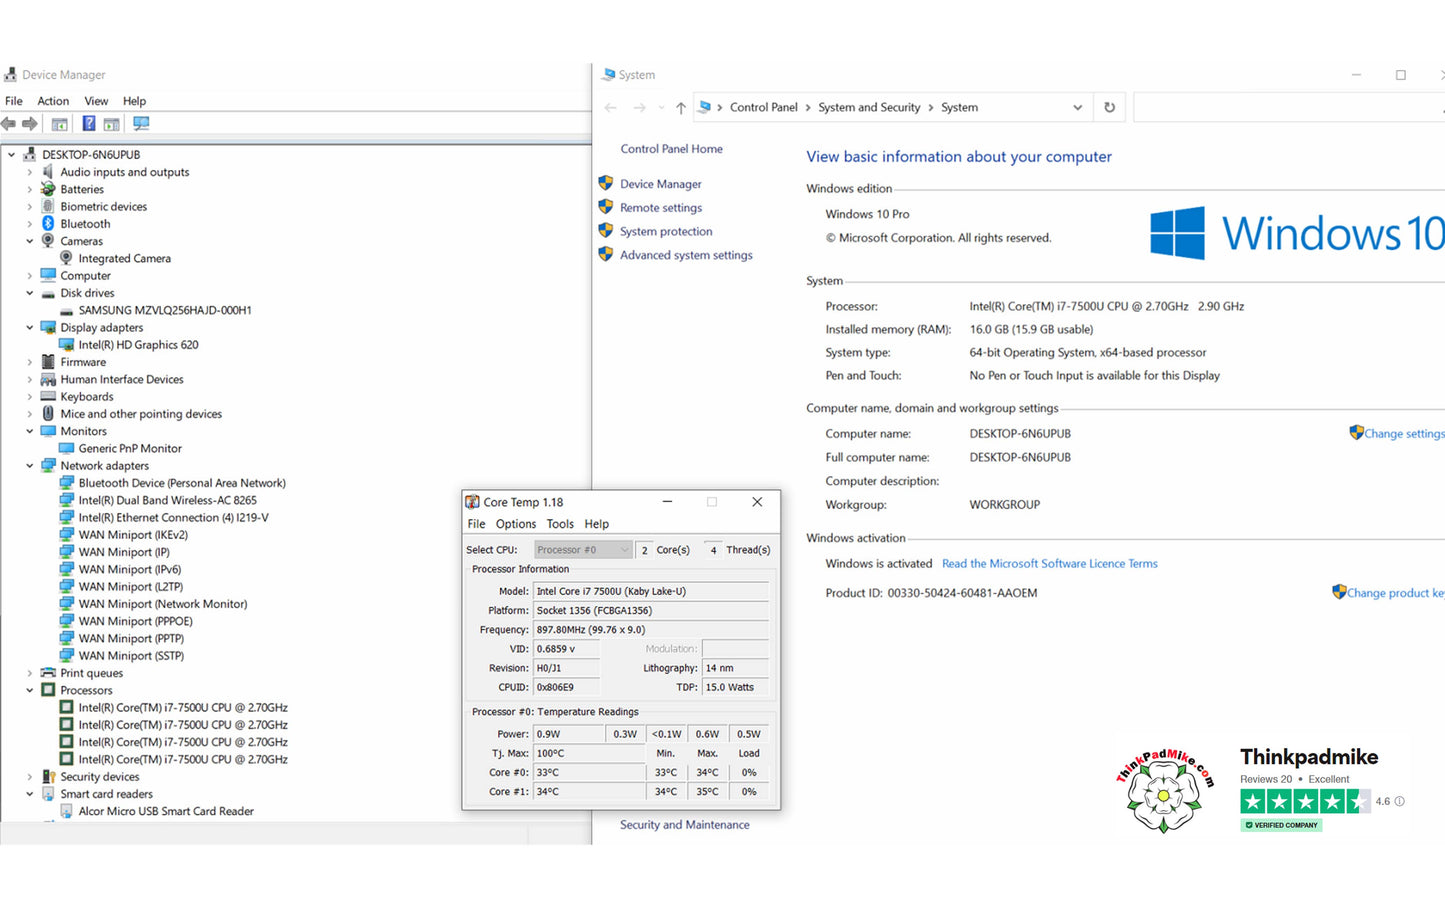
Task: Collapse the Processors node
Action: coord(29,691)
